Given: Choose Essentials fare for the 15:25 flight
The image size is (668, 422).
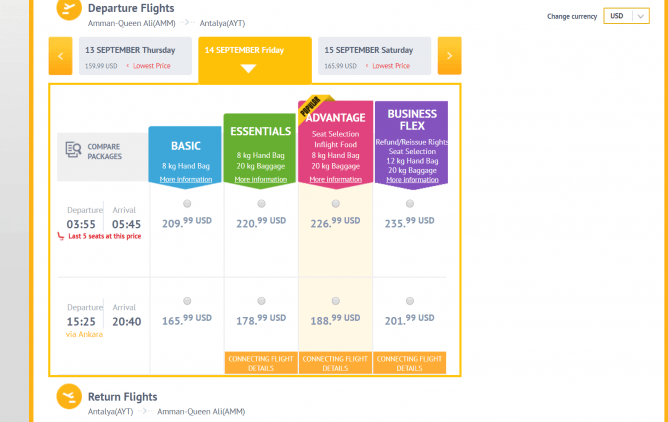Looking at the screenshot, I should [261, 301].
